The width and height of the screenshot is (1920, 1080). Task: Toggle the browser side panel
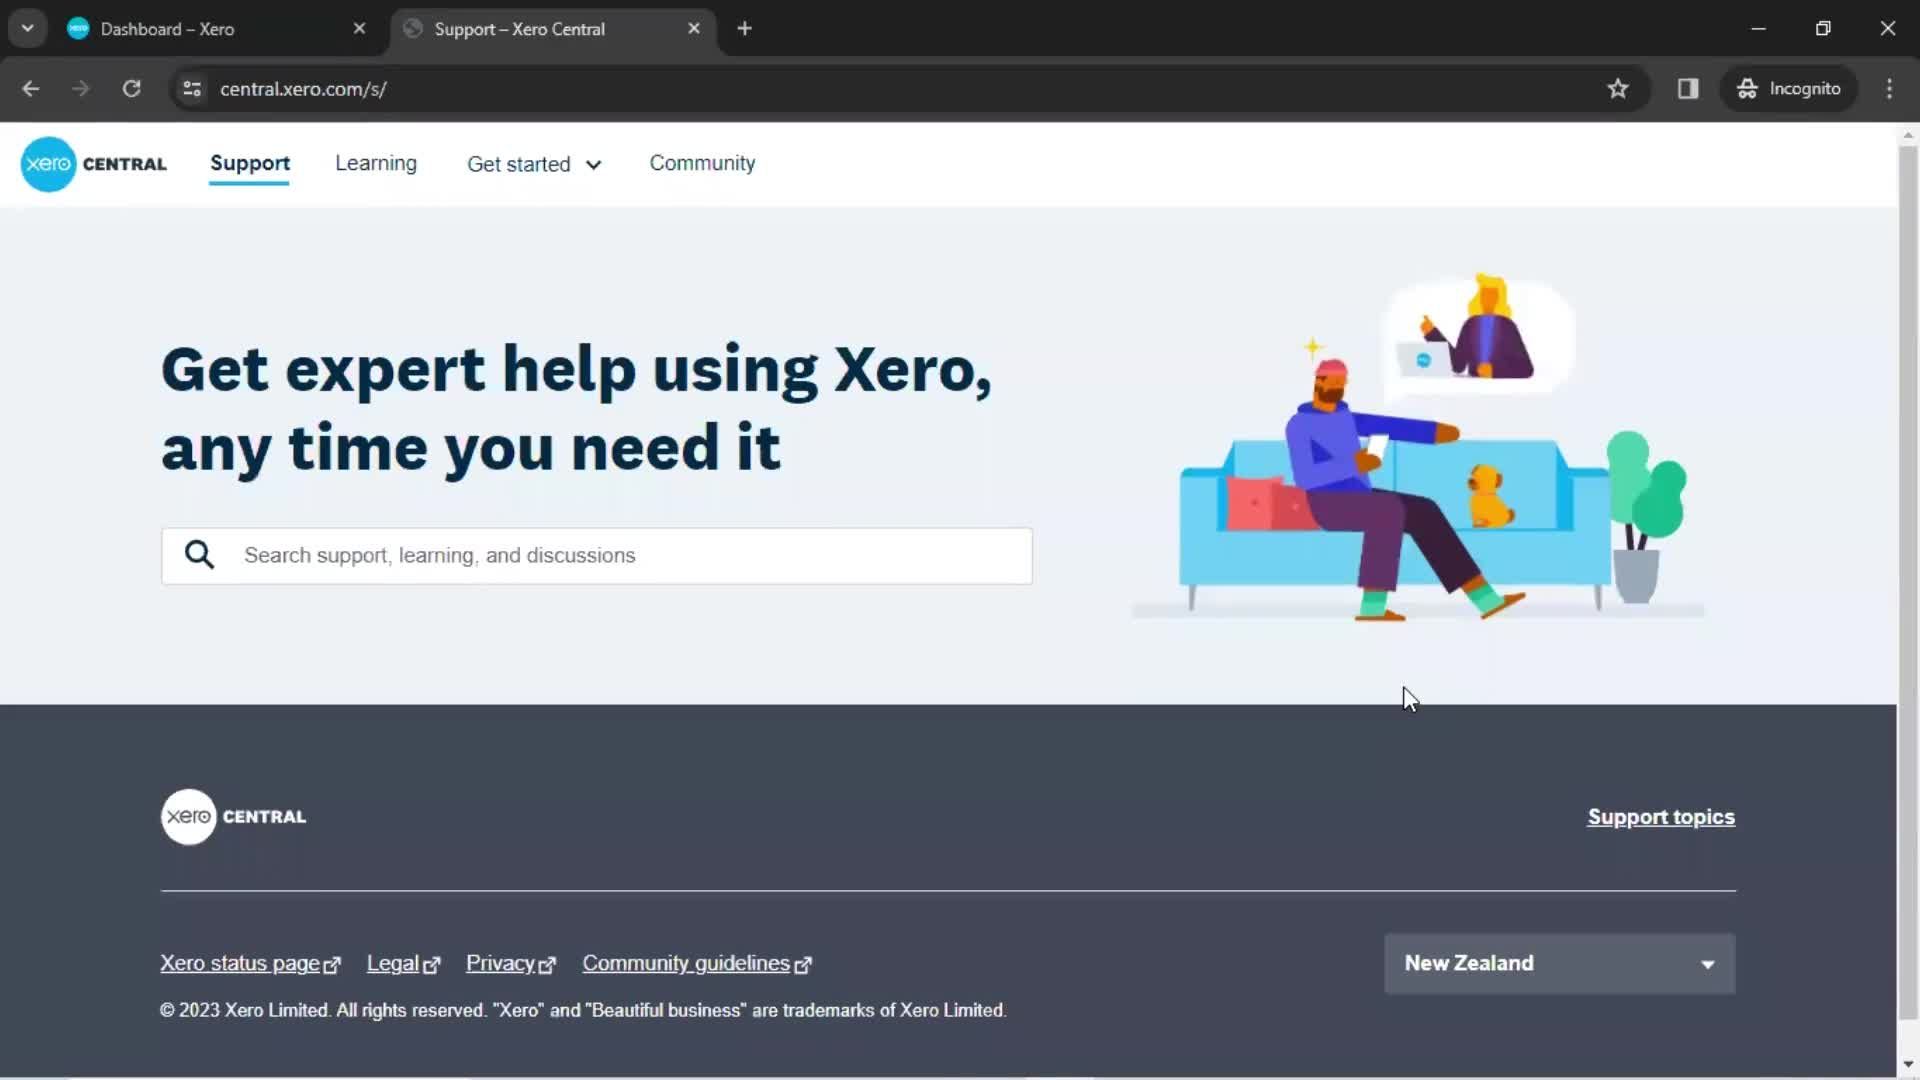[1688, 89]
